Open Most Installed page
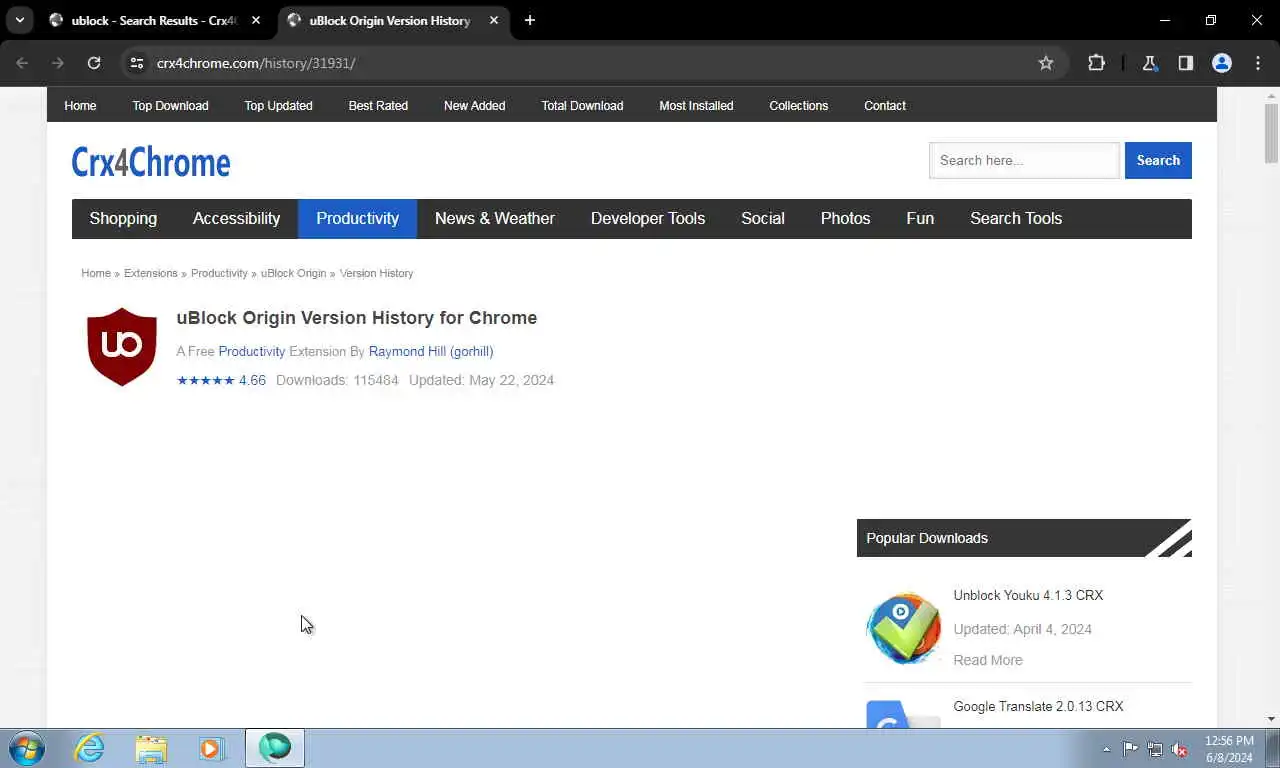Viewport: 1280px width, 768px height. 696,105
